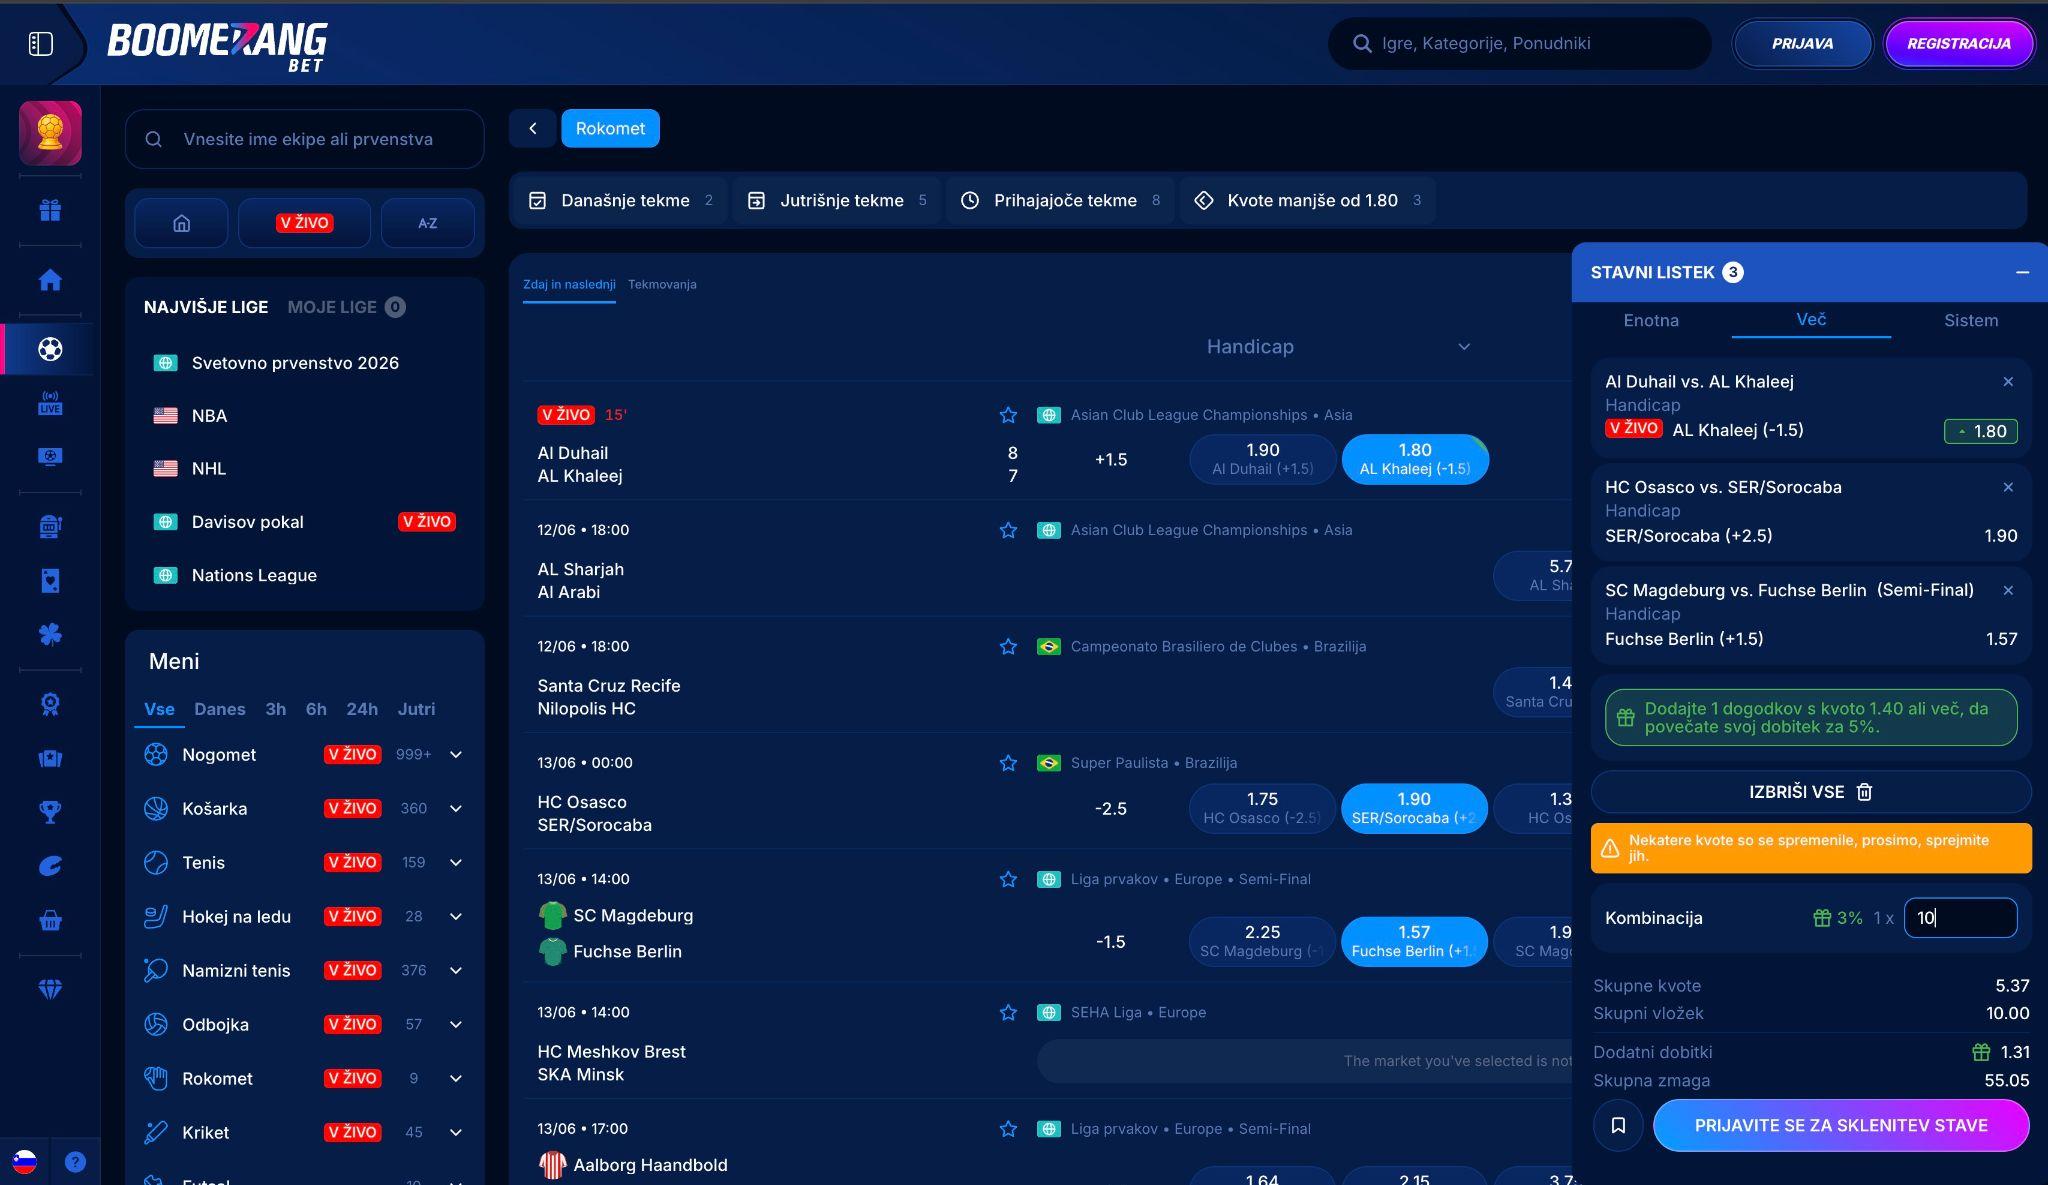Screen dimensions: 2048x1185
Task: Expand the Tenis sport category
Action: (456, 863)
